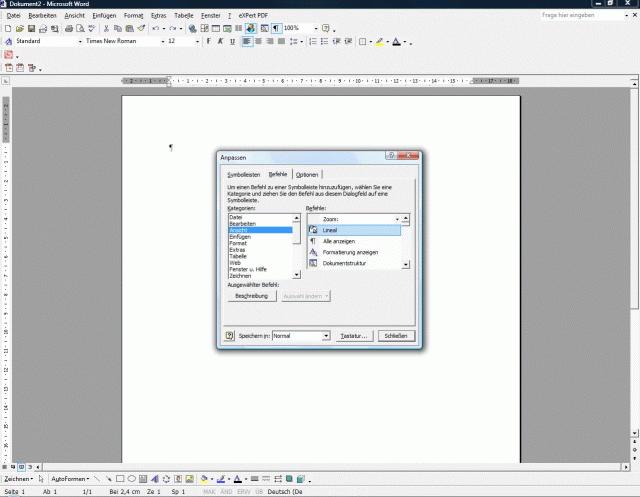
Task: Align text left in the toolbar
Action: coord(247,42)
